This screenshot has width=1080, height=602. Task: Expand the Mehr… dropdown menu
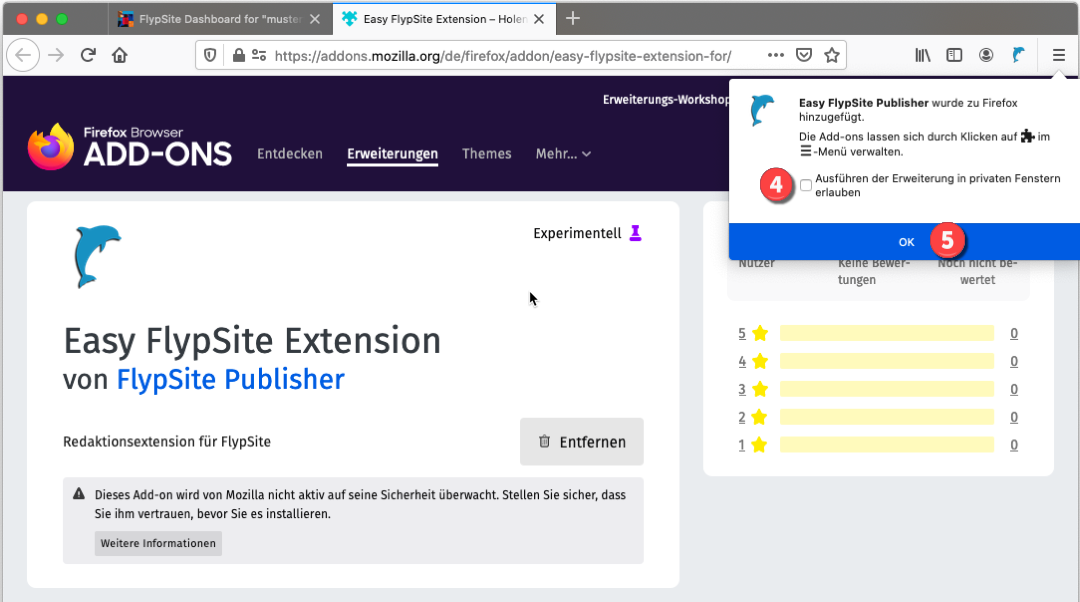[x=563, y=154]
